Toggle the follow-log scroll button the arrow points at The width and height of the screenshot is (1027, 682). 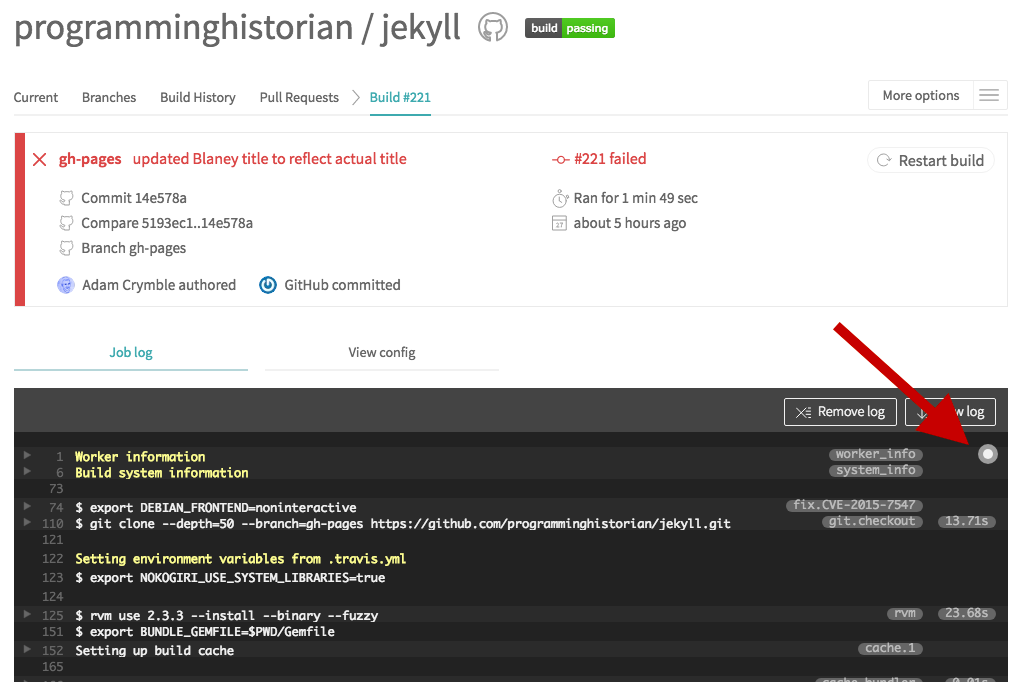(x=987, y=453)
